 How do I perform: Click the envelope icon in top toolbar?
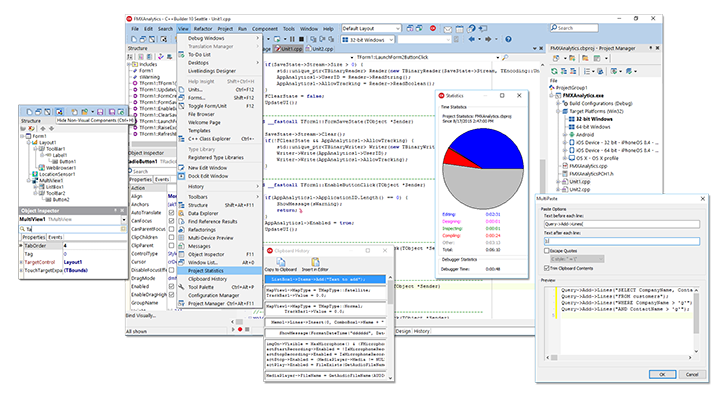click(x=448, y=29)
